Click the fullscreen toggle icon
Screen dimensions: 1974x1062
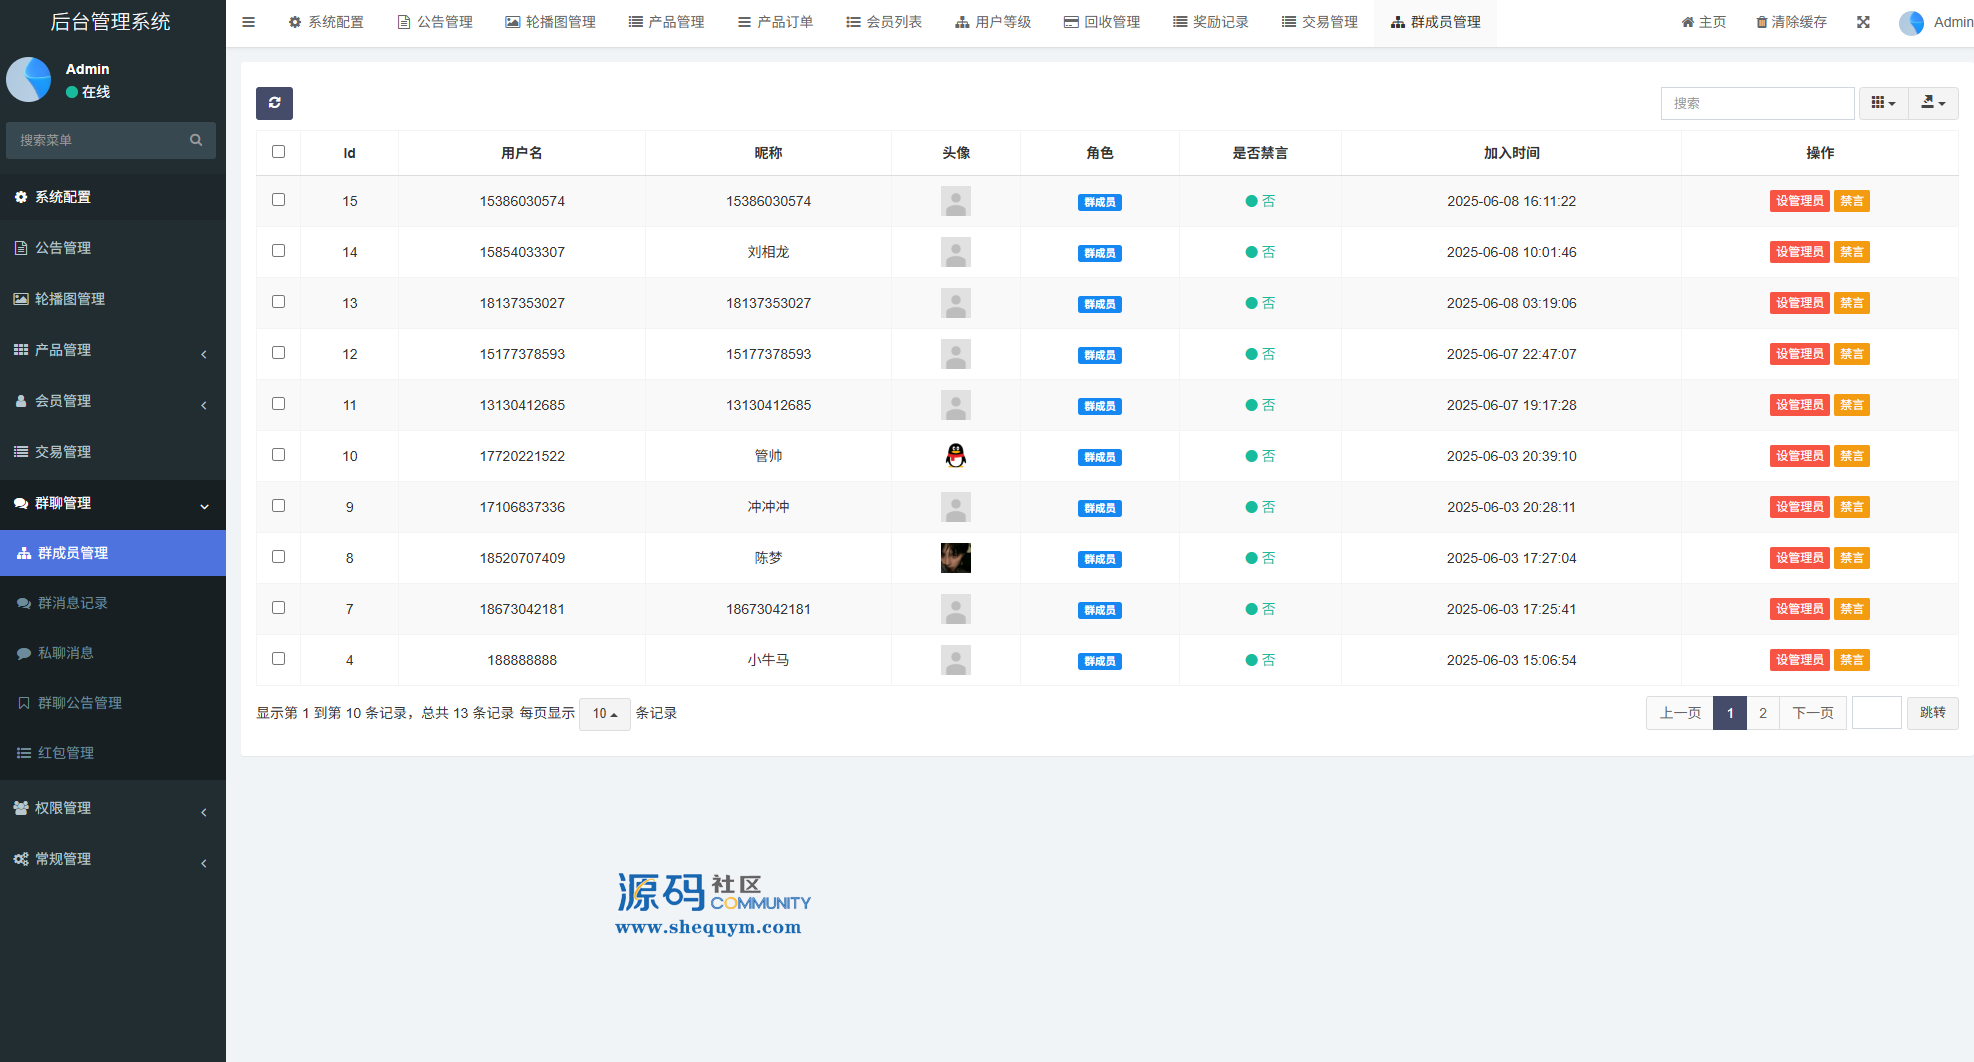click(x=1863, y=22)
